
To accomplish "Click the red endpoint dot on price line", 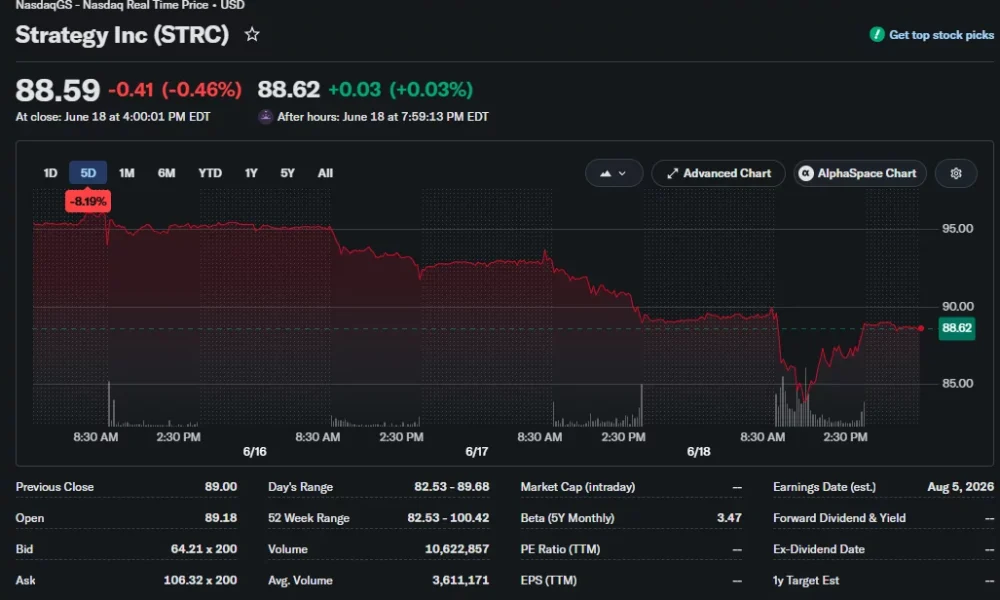I will pos(921,328).
